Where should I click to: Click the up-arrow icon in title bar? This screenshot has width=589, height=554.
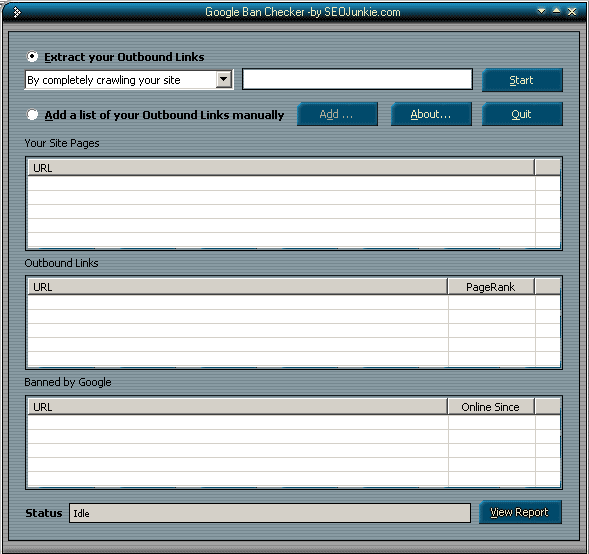pos(556,11)
